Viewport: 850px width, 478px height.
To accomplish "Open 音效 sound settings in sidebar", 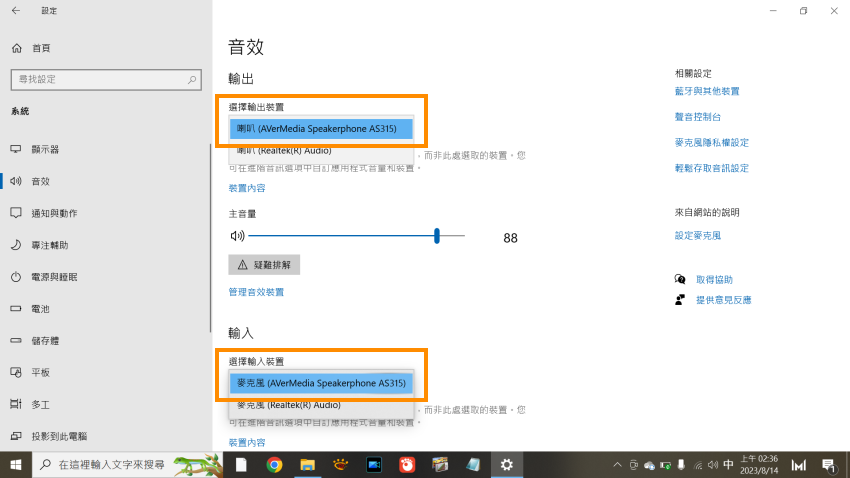I will (30, 181).
